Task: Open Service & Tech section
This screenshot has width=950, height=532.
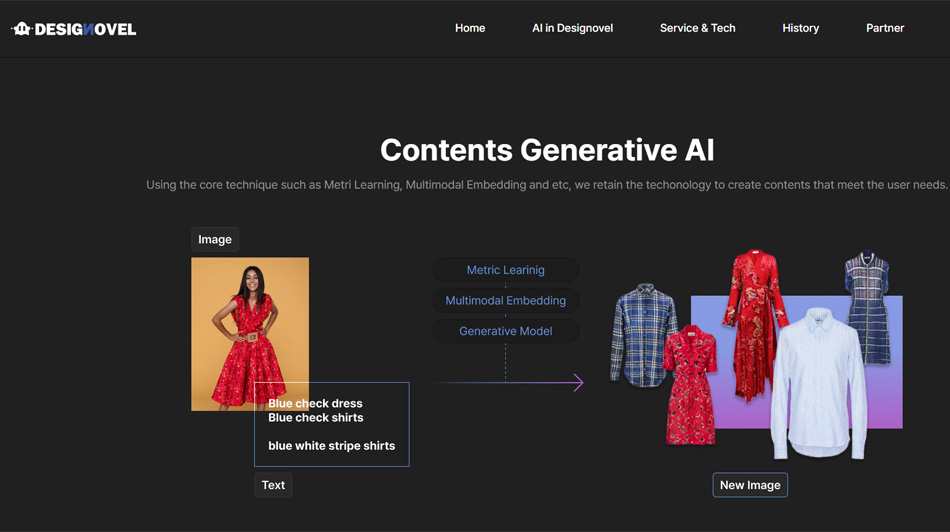Action: (697, 28)
